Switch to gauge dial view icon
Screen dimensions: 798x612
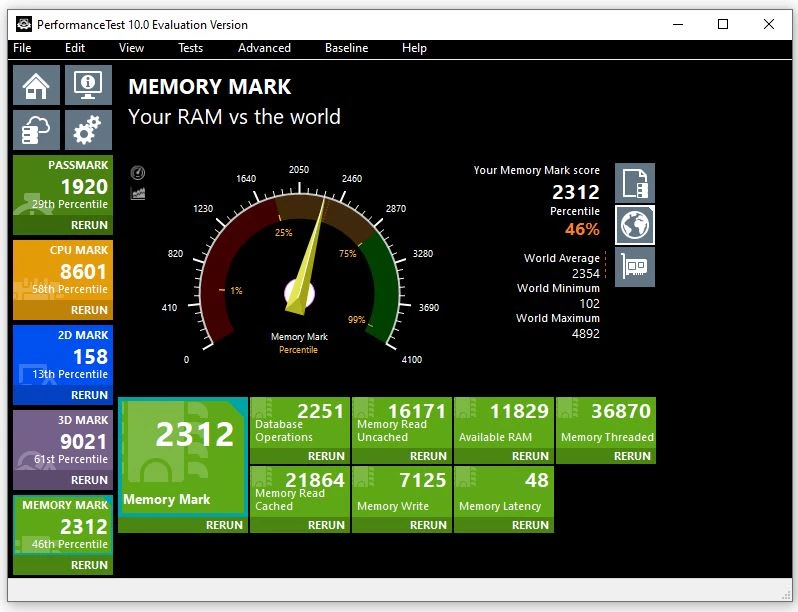tap(138, 173)
